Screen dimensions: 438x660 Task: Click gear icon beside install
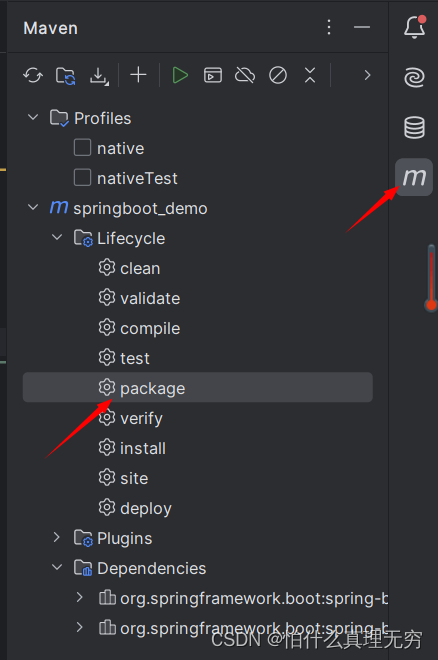[107, 447]
